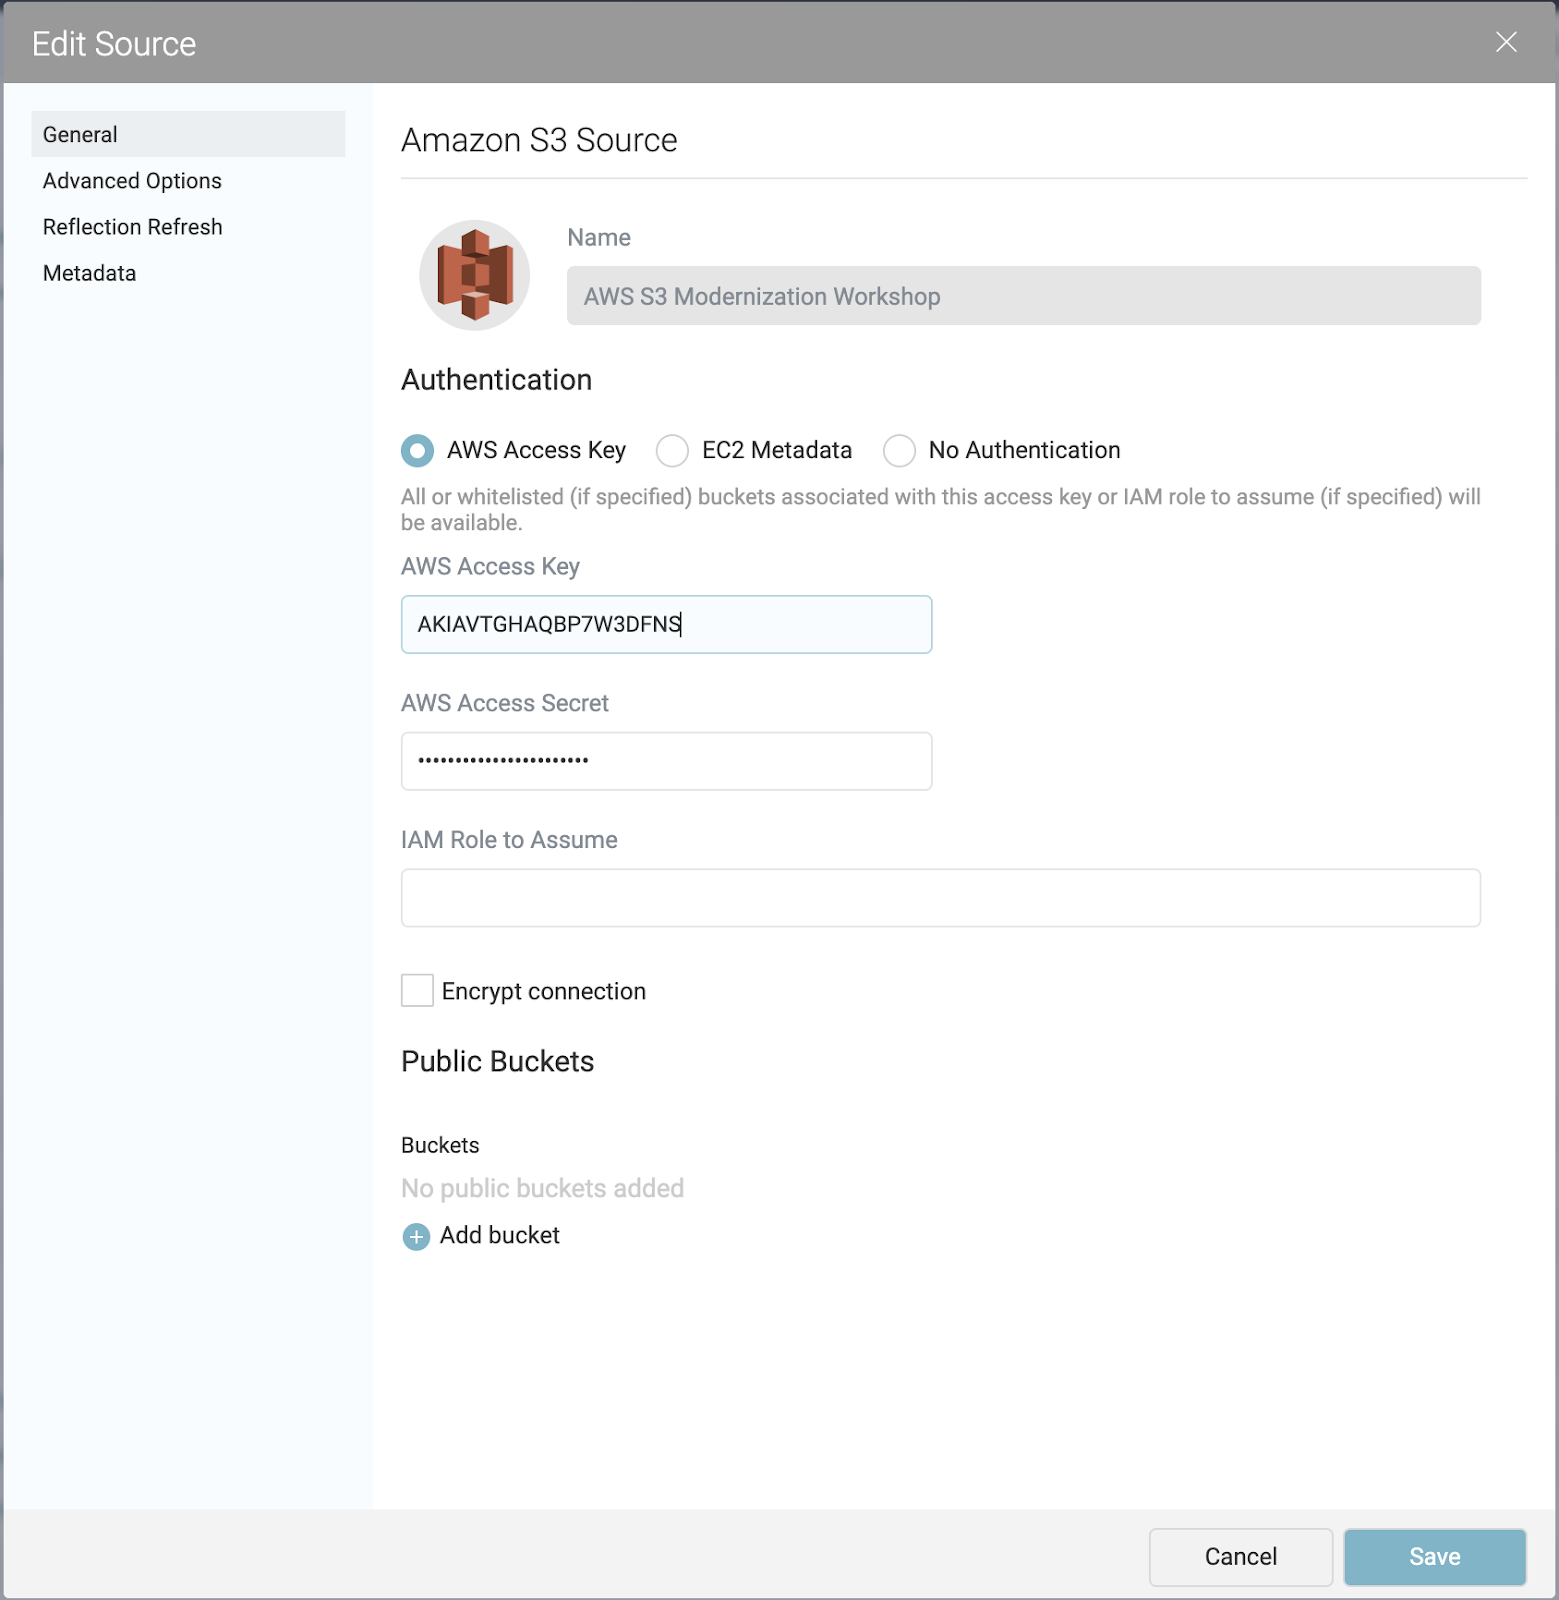Click the Edit Source dialog title
The height and width of the screenshot is (1600, 1559).
[114, 44]
